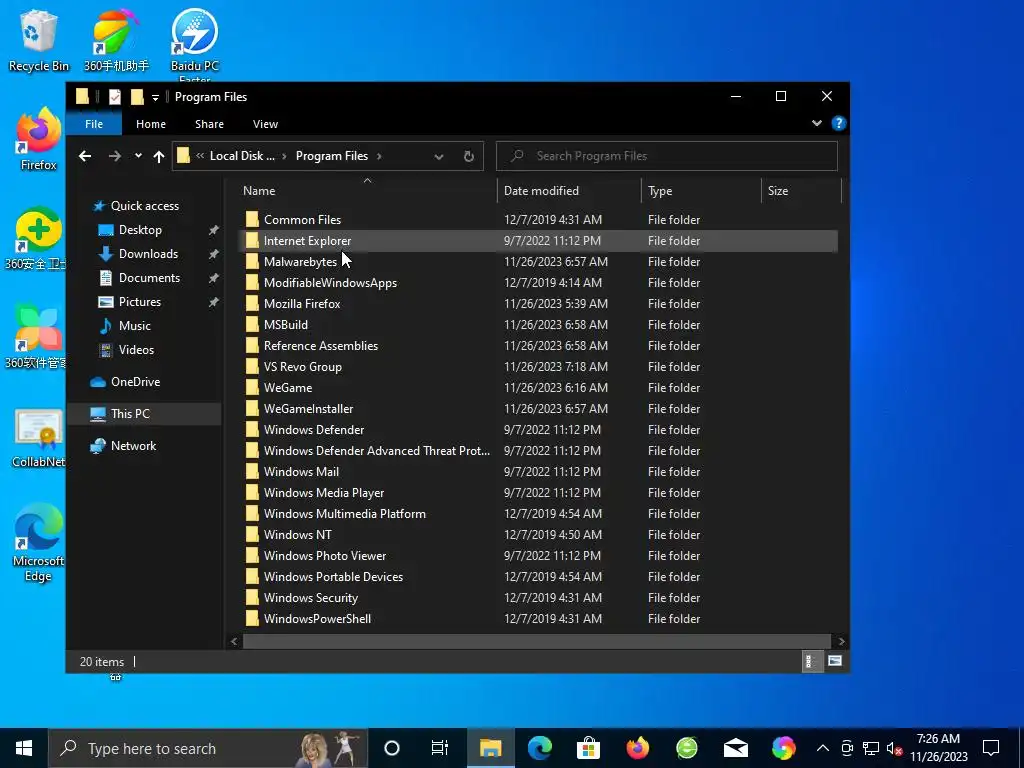Screen dimensions: 1024x768
Task: Click File Explorer taskbar icon
Action: click(x=490, y=748)
